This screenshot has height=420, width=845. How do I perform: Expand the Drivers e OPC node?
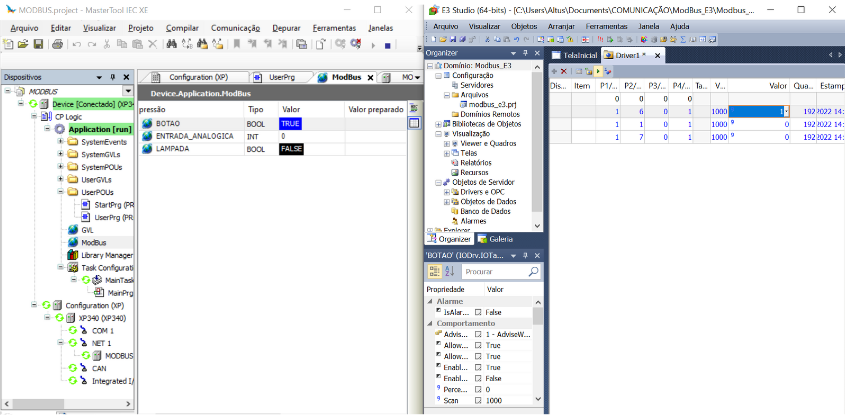[x=439, y=191]
